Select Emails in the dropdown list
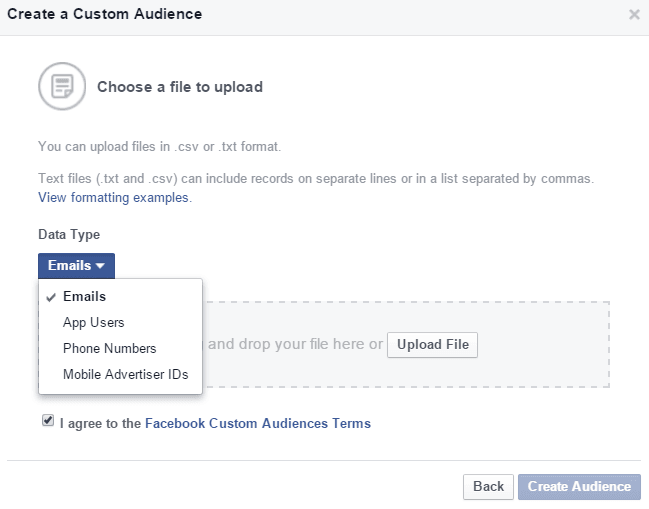This screenshot has height=509, width=649. point(120,297)
